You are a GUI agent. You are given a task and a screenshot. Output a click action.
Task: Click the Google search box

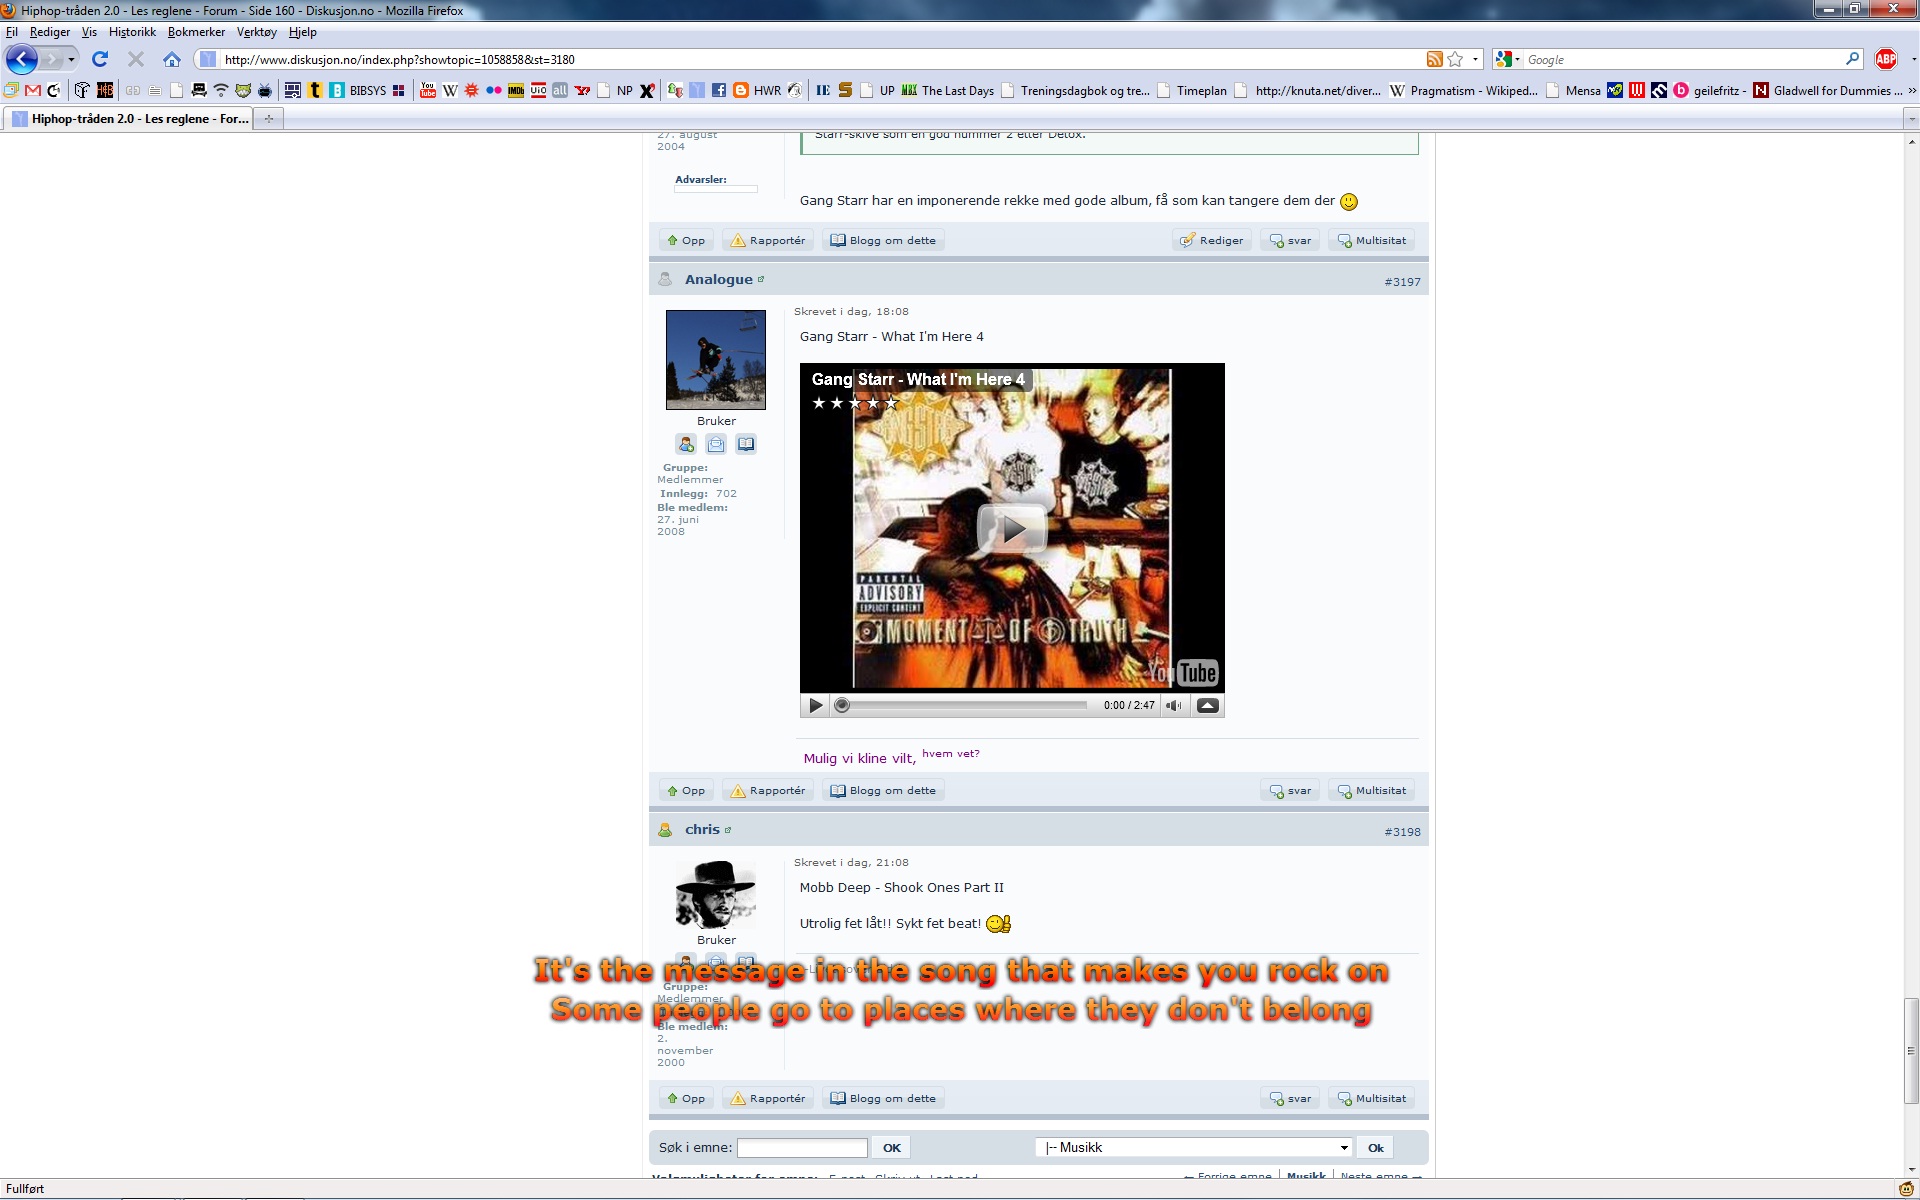coord(1683,59)
